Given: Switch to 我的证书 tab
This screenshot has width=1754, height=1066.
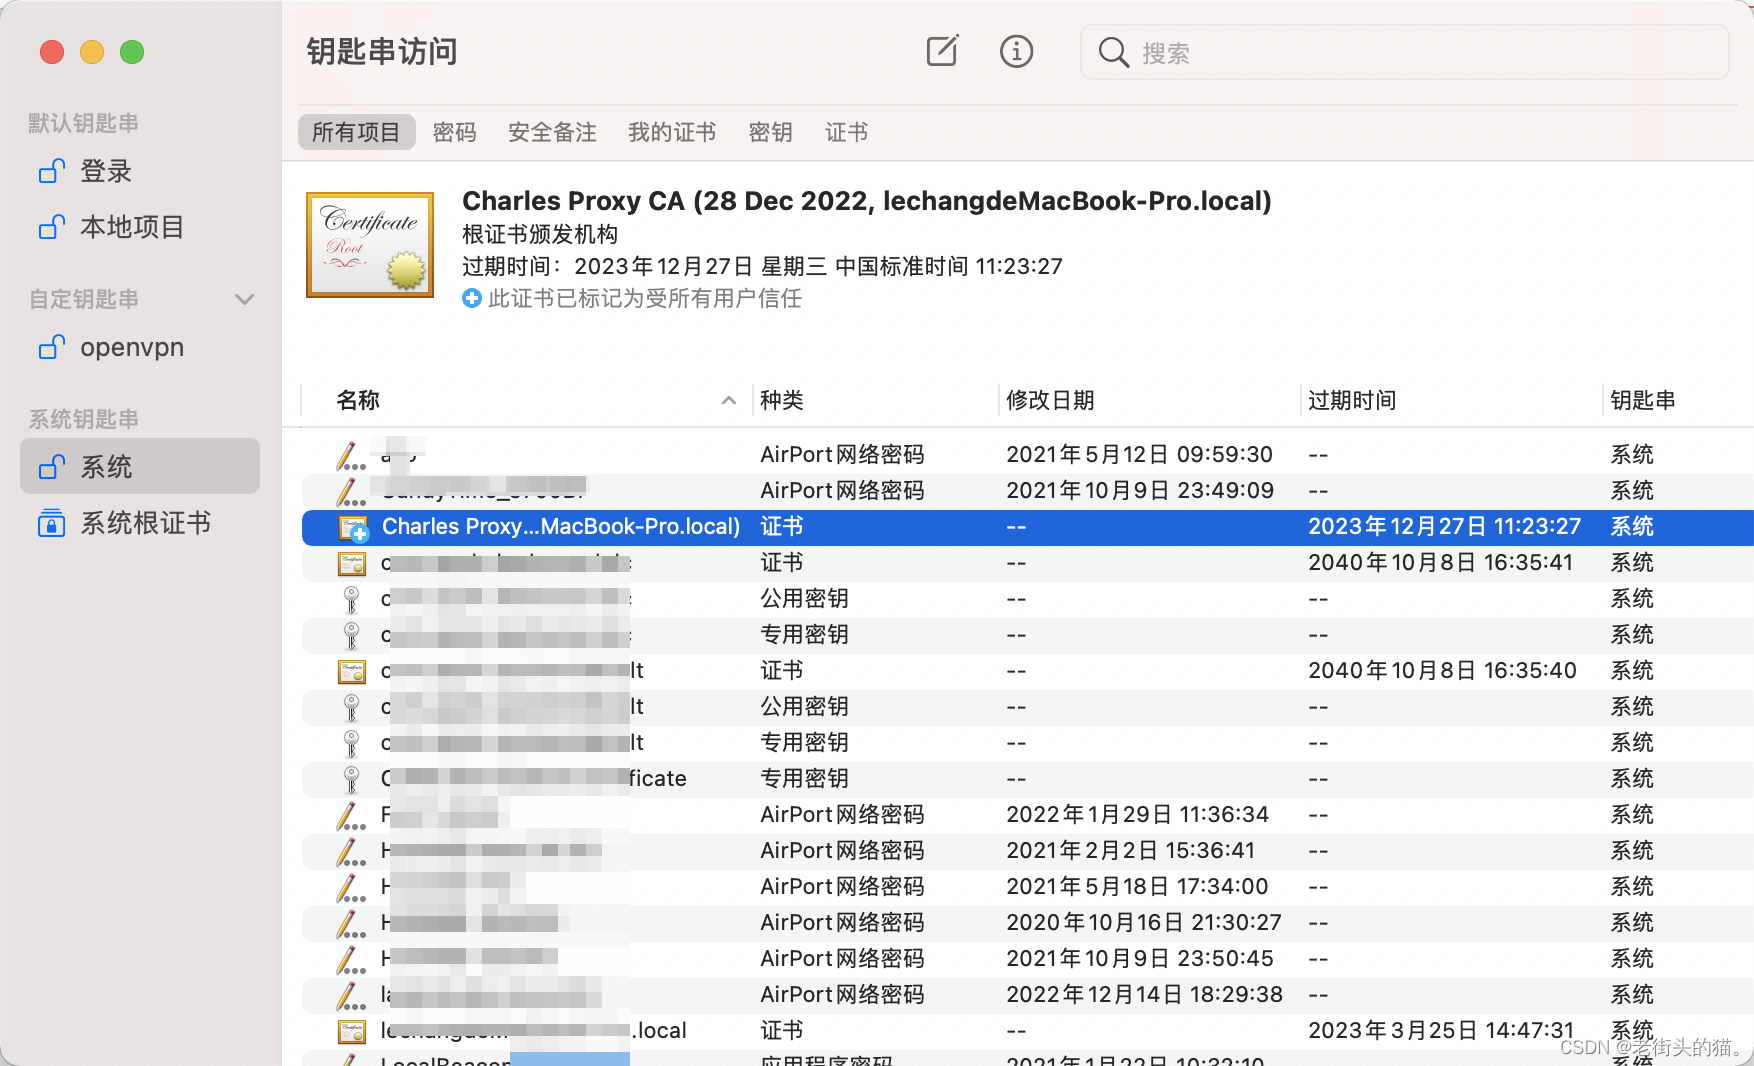Looking at the screenshot, I should point(672,132).
